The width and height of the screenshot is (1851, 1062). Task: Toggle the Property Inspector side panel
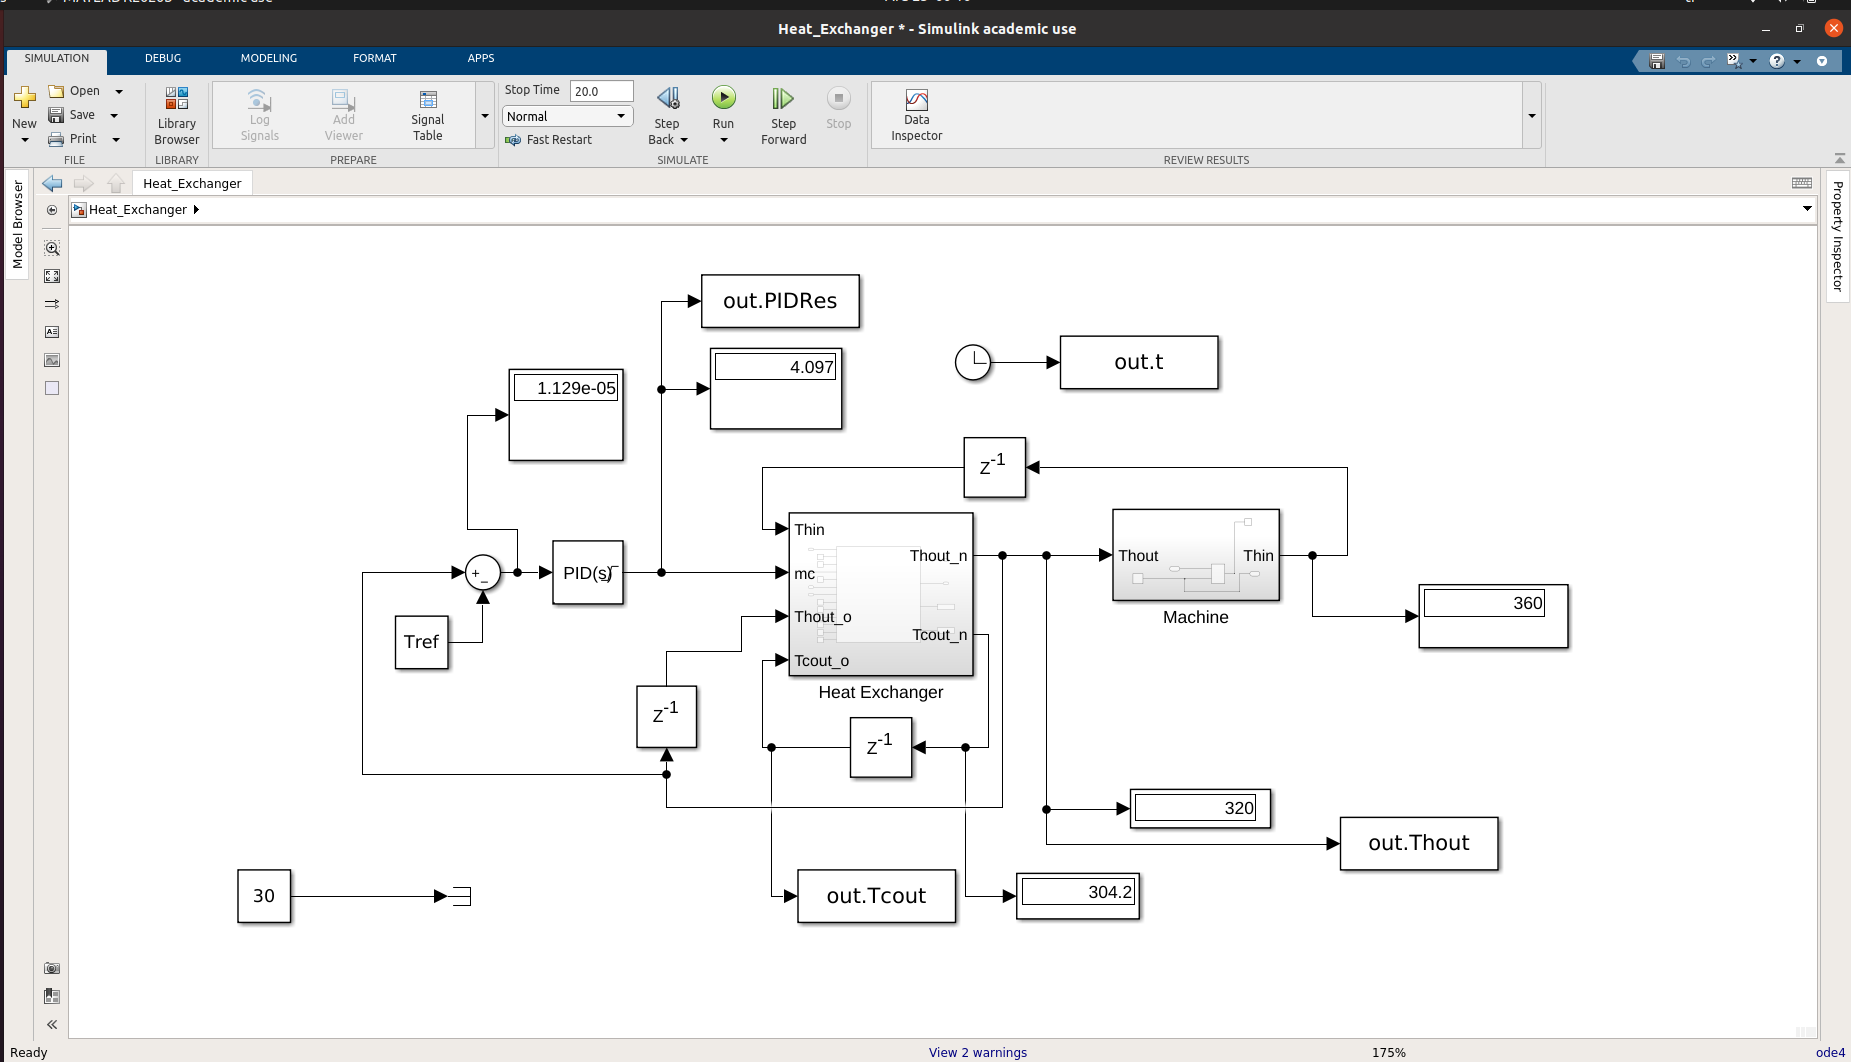click(x=1837, y=236)
